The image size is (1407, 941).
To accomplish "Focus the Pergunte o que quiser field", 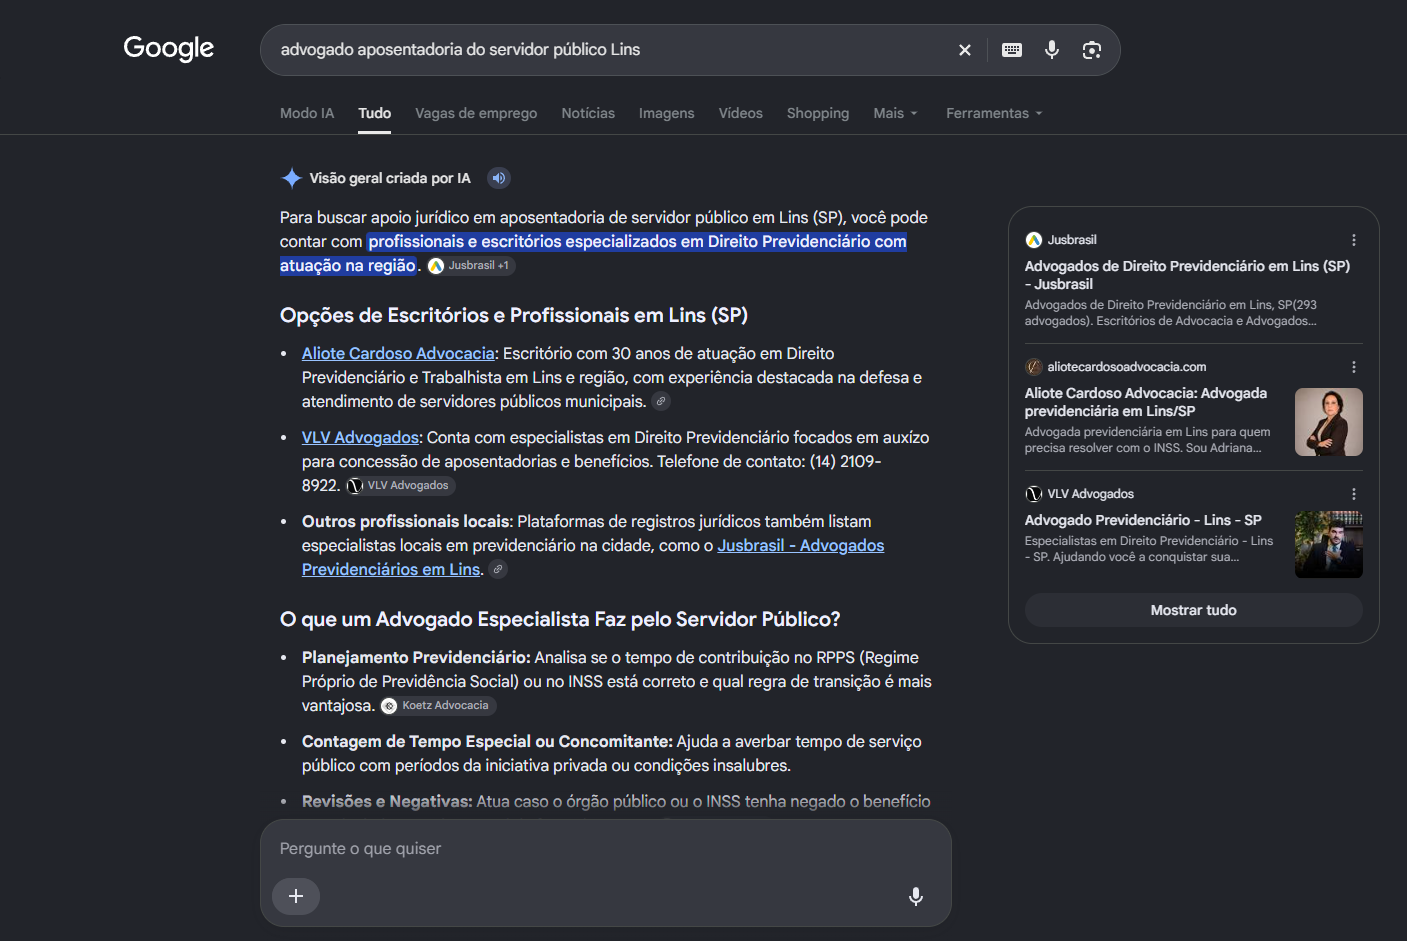I will (605, 849).
